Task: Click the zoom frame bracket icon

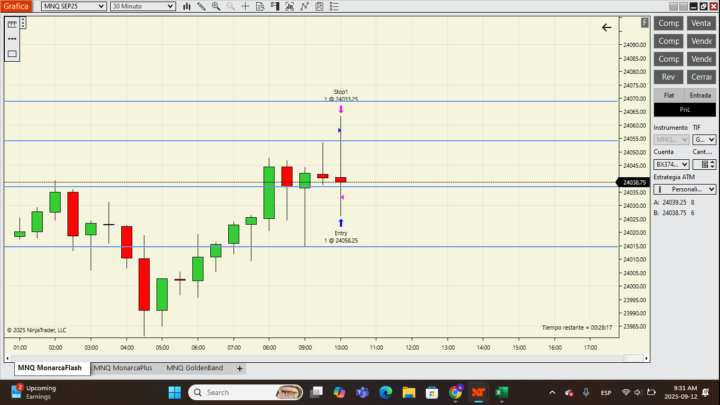Action: pyautogui.click(x=290, y=6)
